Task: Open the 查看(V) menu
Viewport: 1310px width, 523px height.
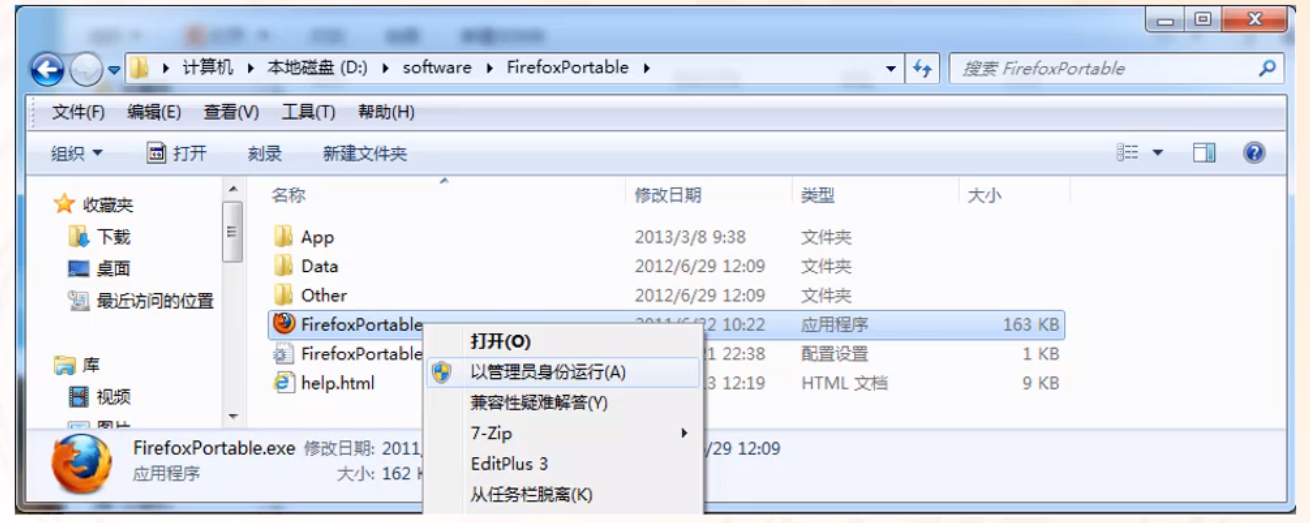Action: [231, 112]
